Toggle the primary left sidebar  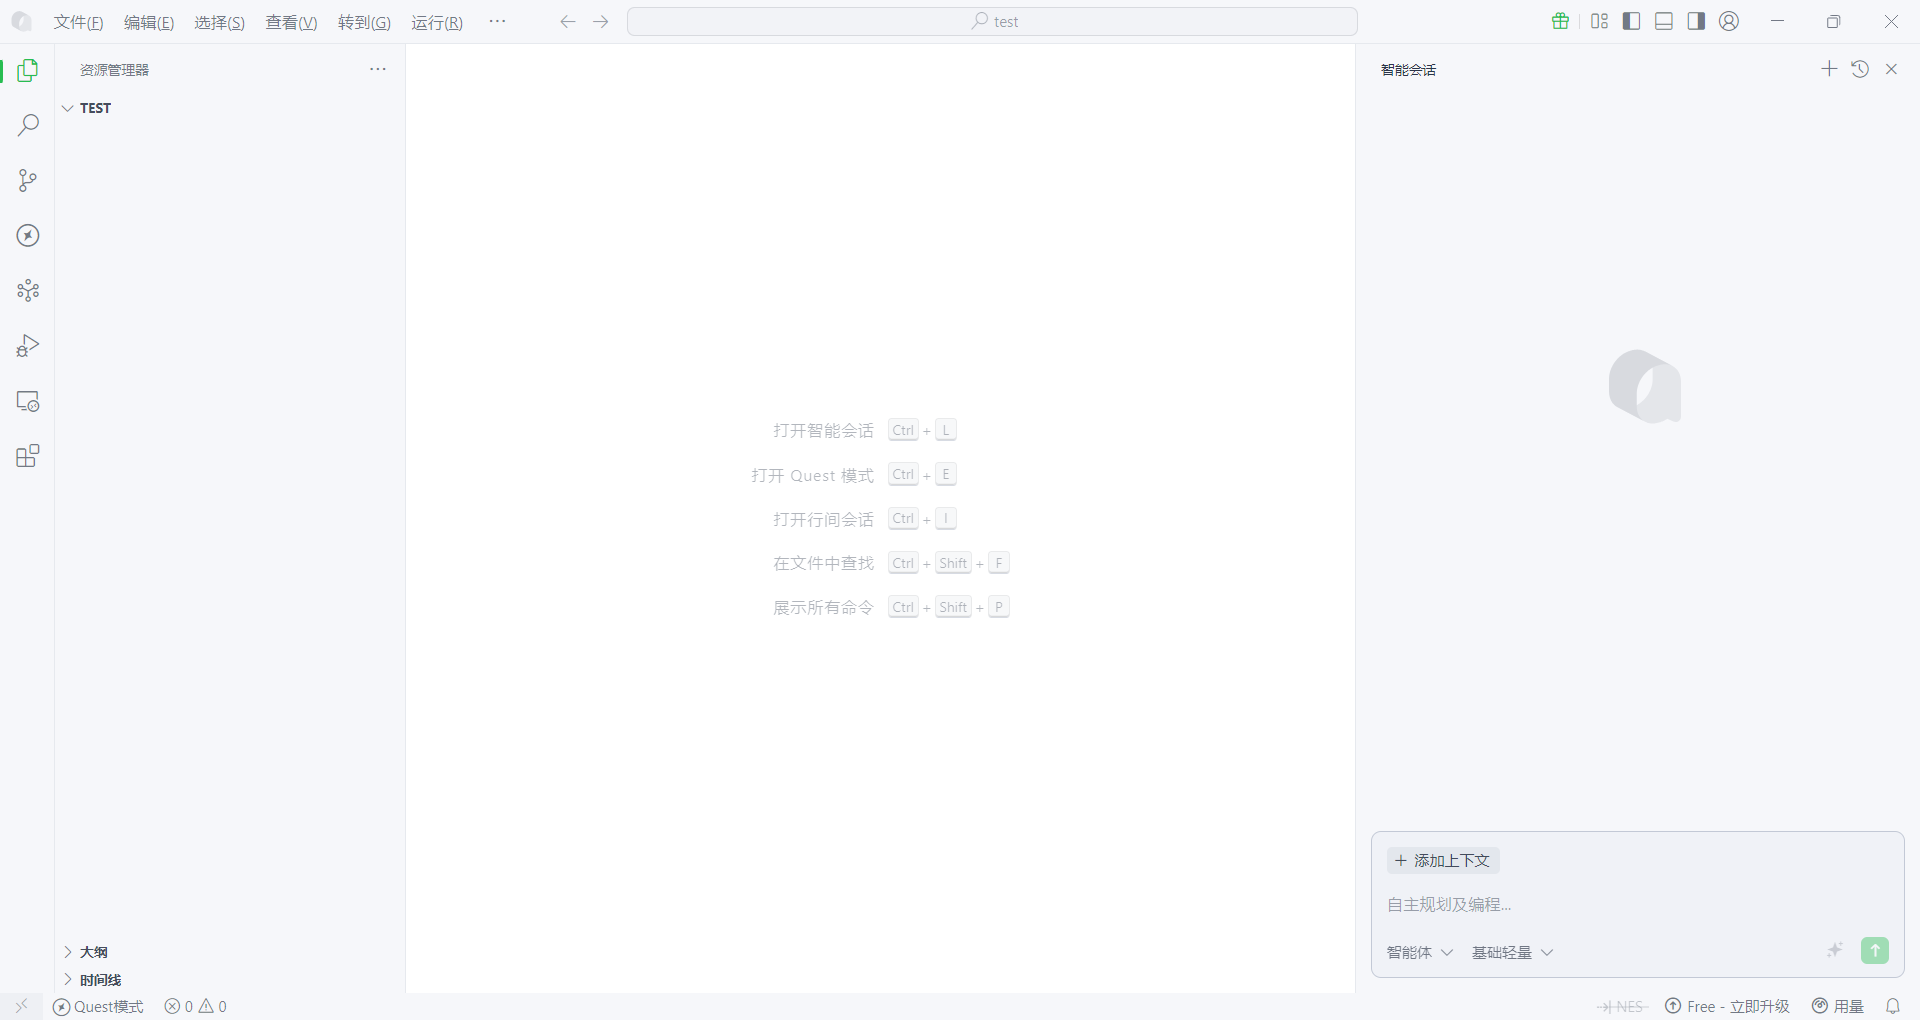click(1632, 21)
